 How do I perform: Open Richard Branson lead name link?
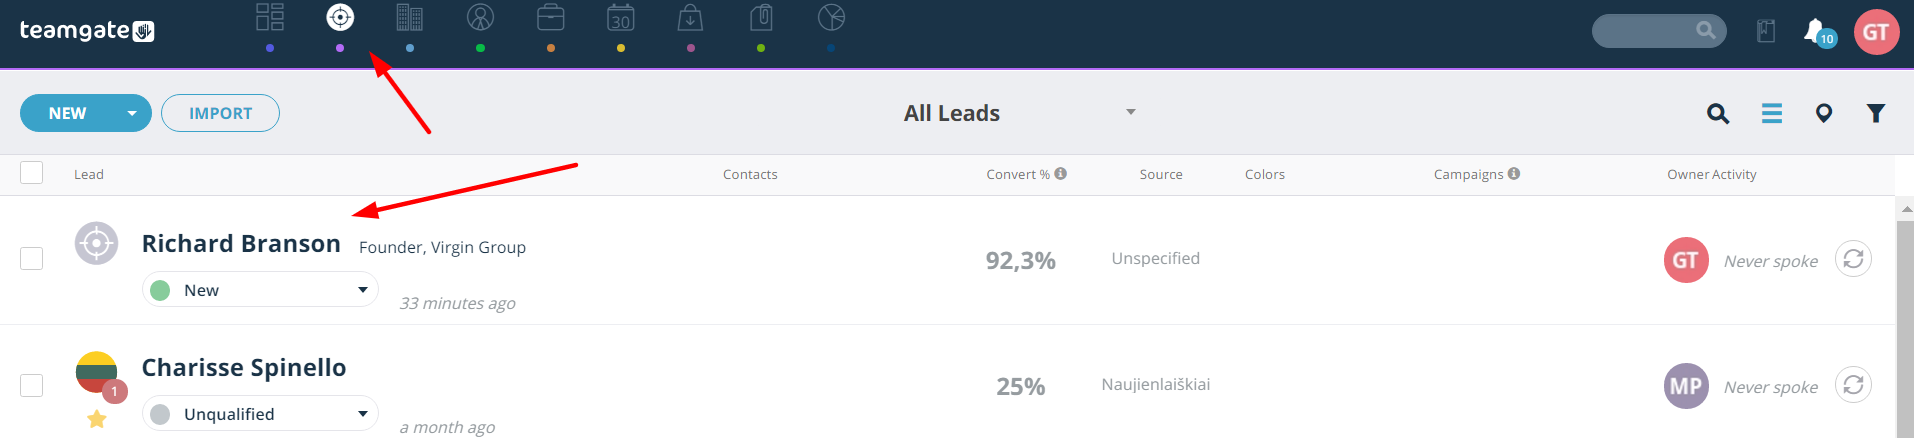click(241, 243)
